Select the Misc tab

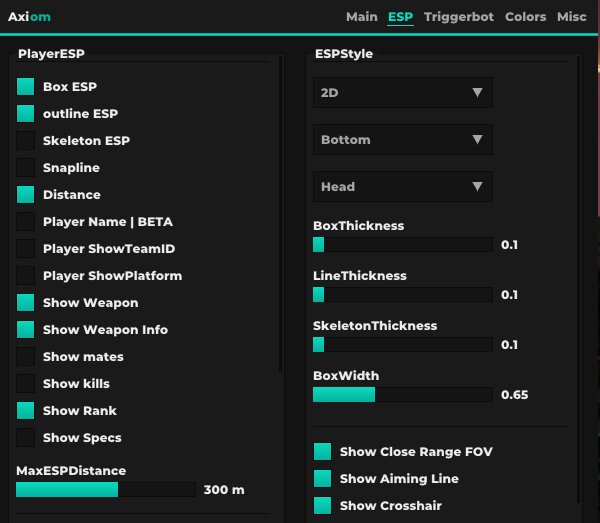572,17
